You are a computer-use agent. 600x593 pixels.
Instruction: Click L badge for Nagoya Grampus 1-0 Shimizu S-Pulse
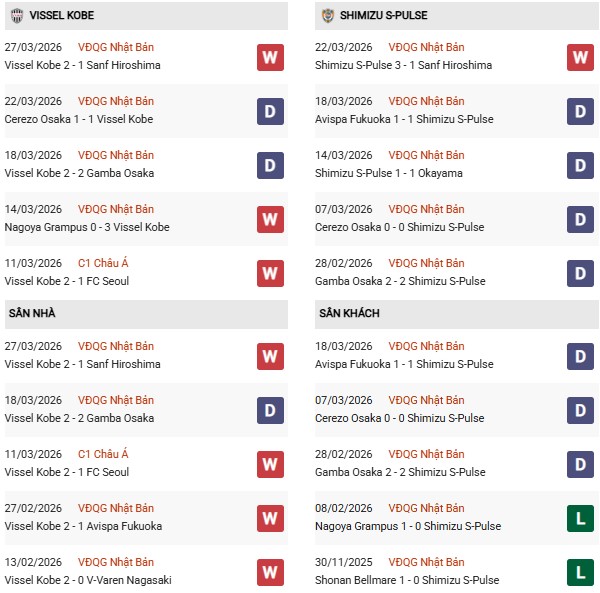[580, 518]
